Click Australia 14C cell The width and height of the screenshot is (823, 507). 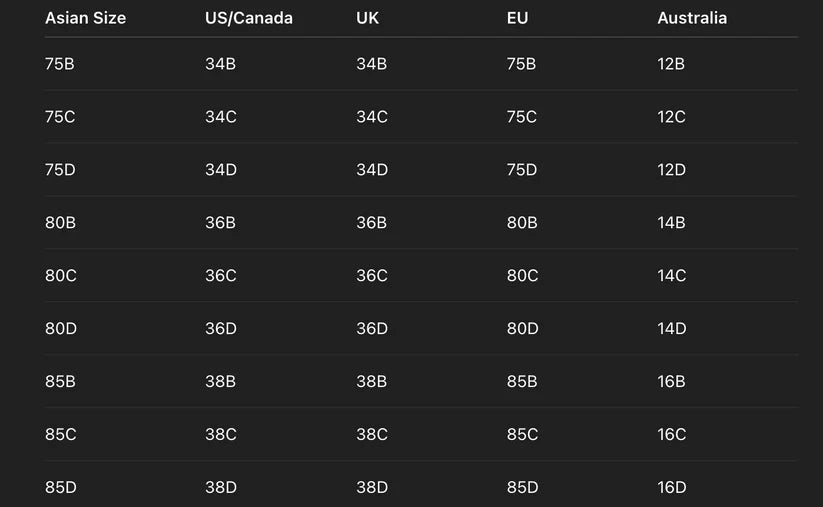point(672,276)
